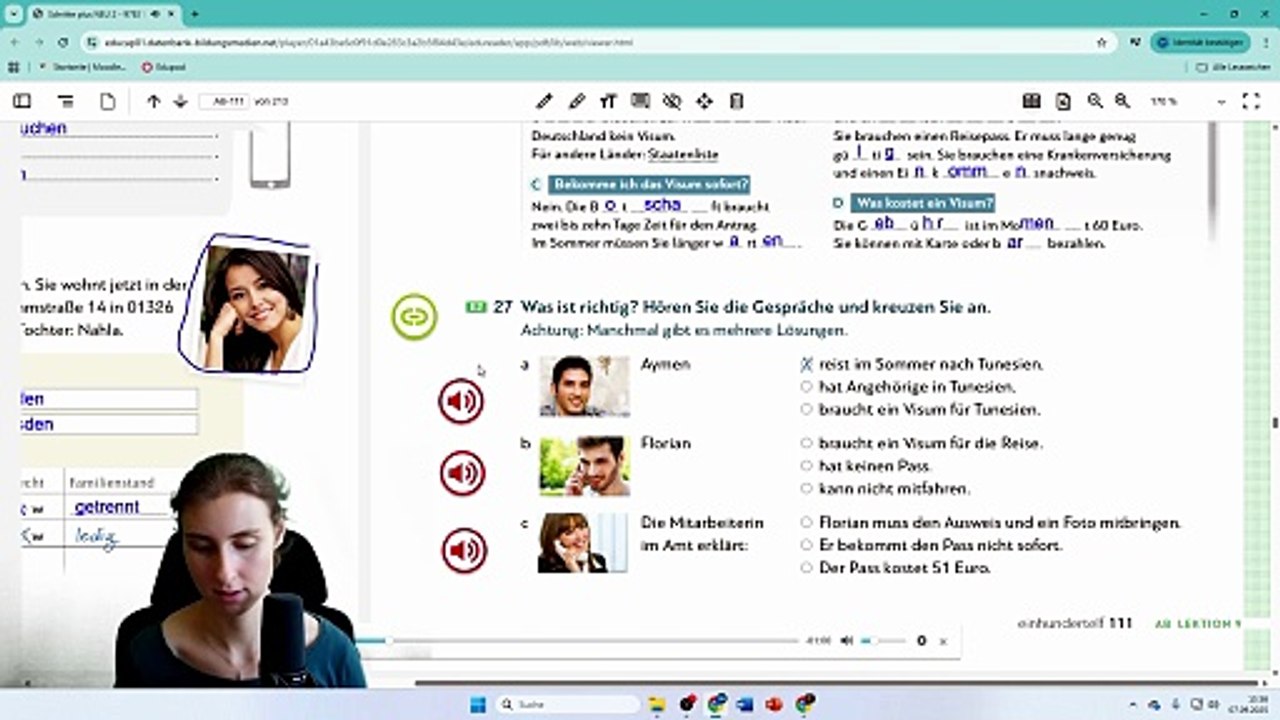The width and height of the screenshot is (1280, 720).
Task: Select 'hat Angehörige in Tunesien' option
Action: 806,387
